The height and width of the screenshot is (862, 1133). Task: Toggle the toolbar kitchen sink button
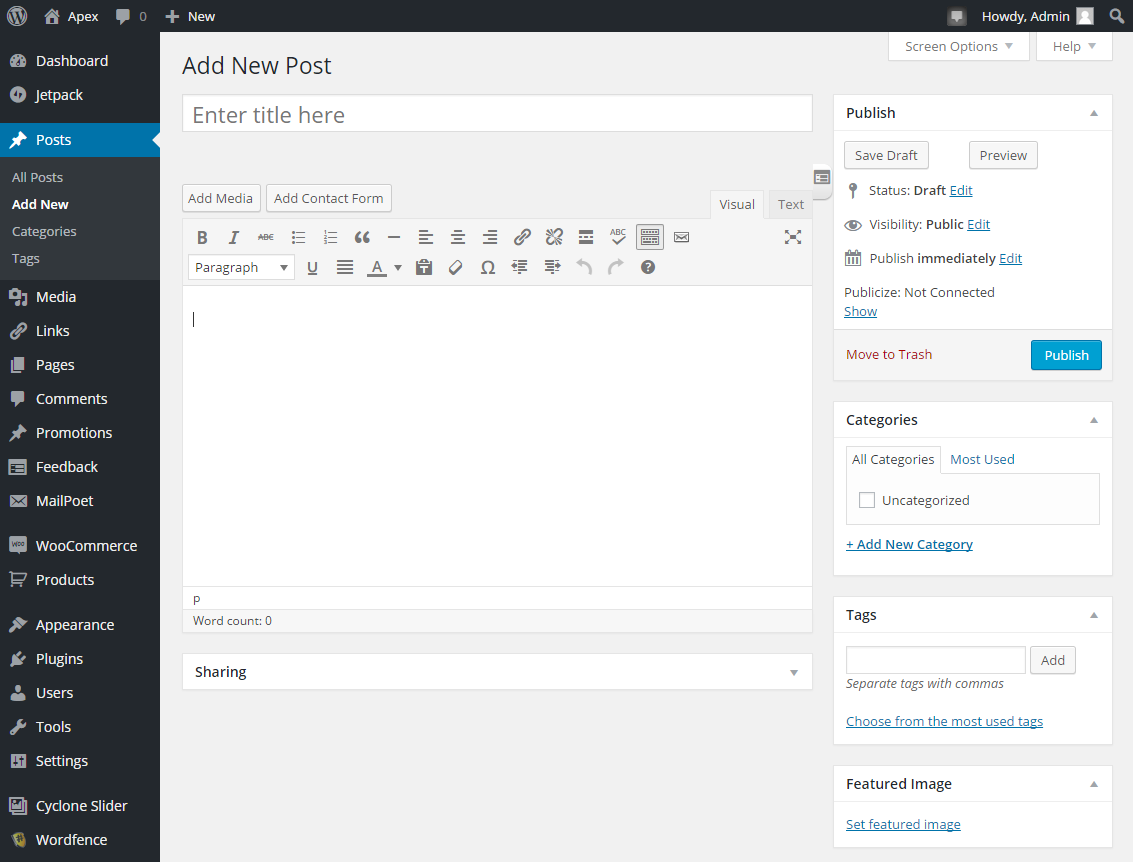point(650,237)
